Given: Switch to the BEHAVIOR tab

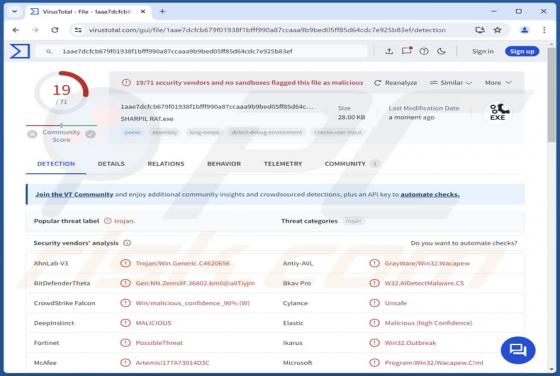Looking at the screenshot, I should pyautogui.click(x=224, y=164).
